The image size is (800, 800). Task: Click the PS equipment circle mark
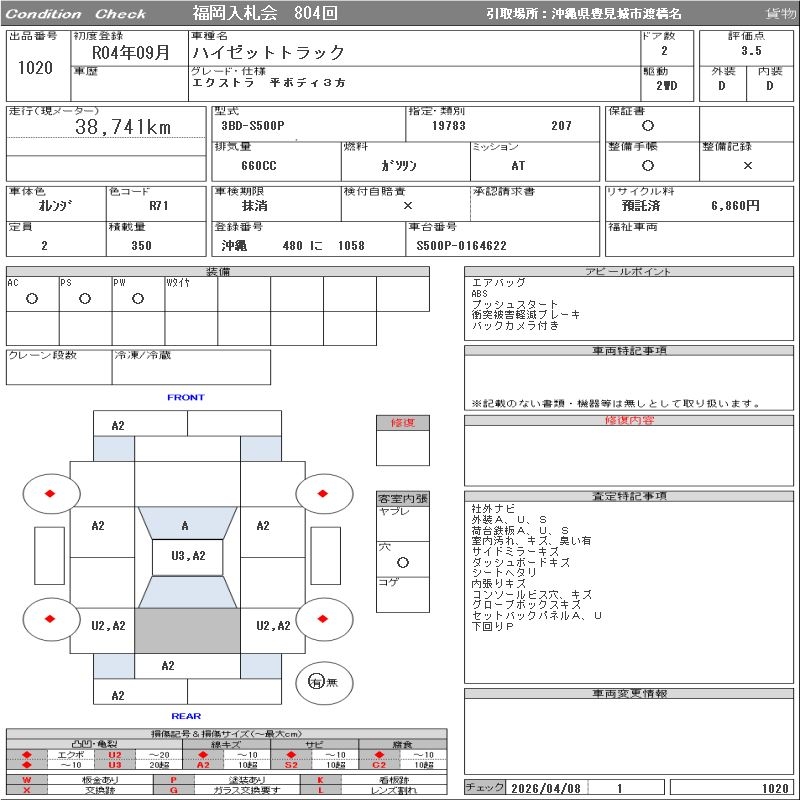point(85,298)
